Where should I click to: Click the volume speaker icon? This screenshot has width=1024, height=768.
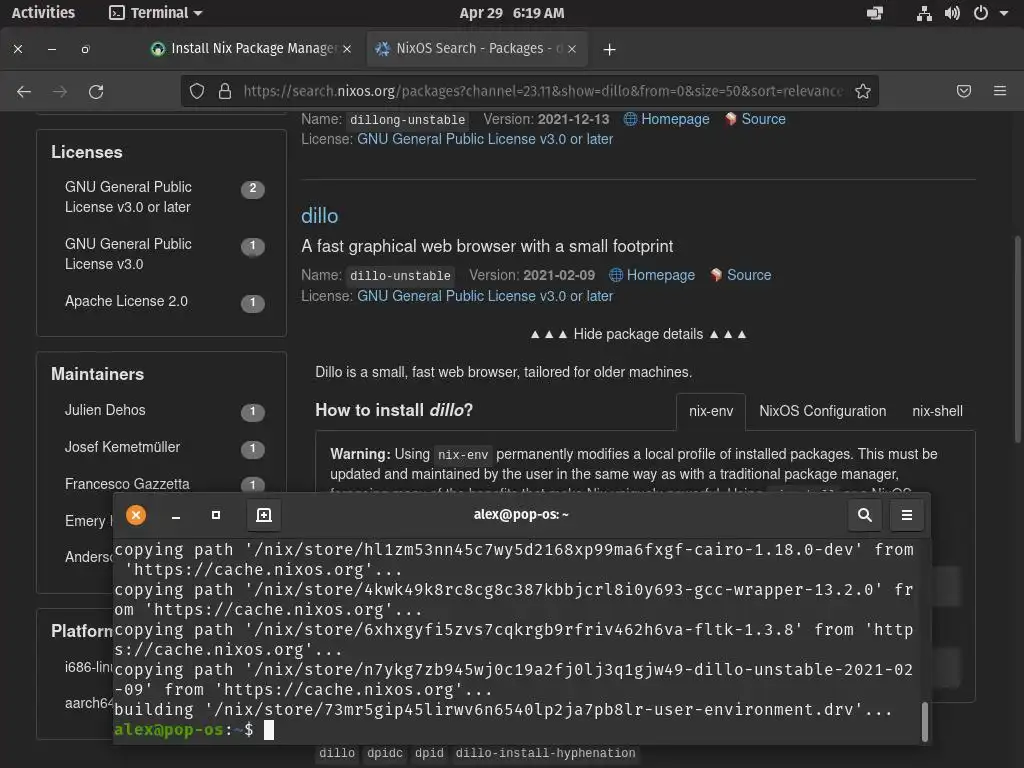[x=952, y=13]
